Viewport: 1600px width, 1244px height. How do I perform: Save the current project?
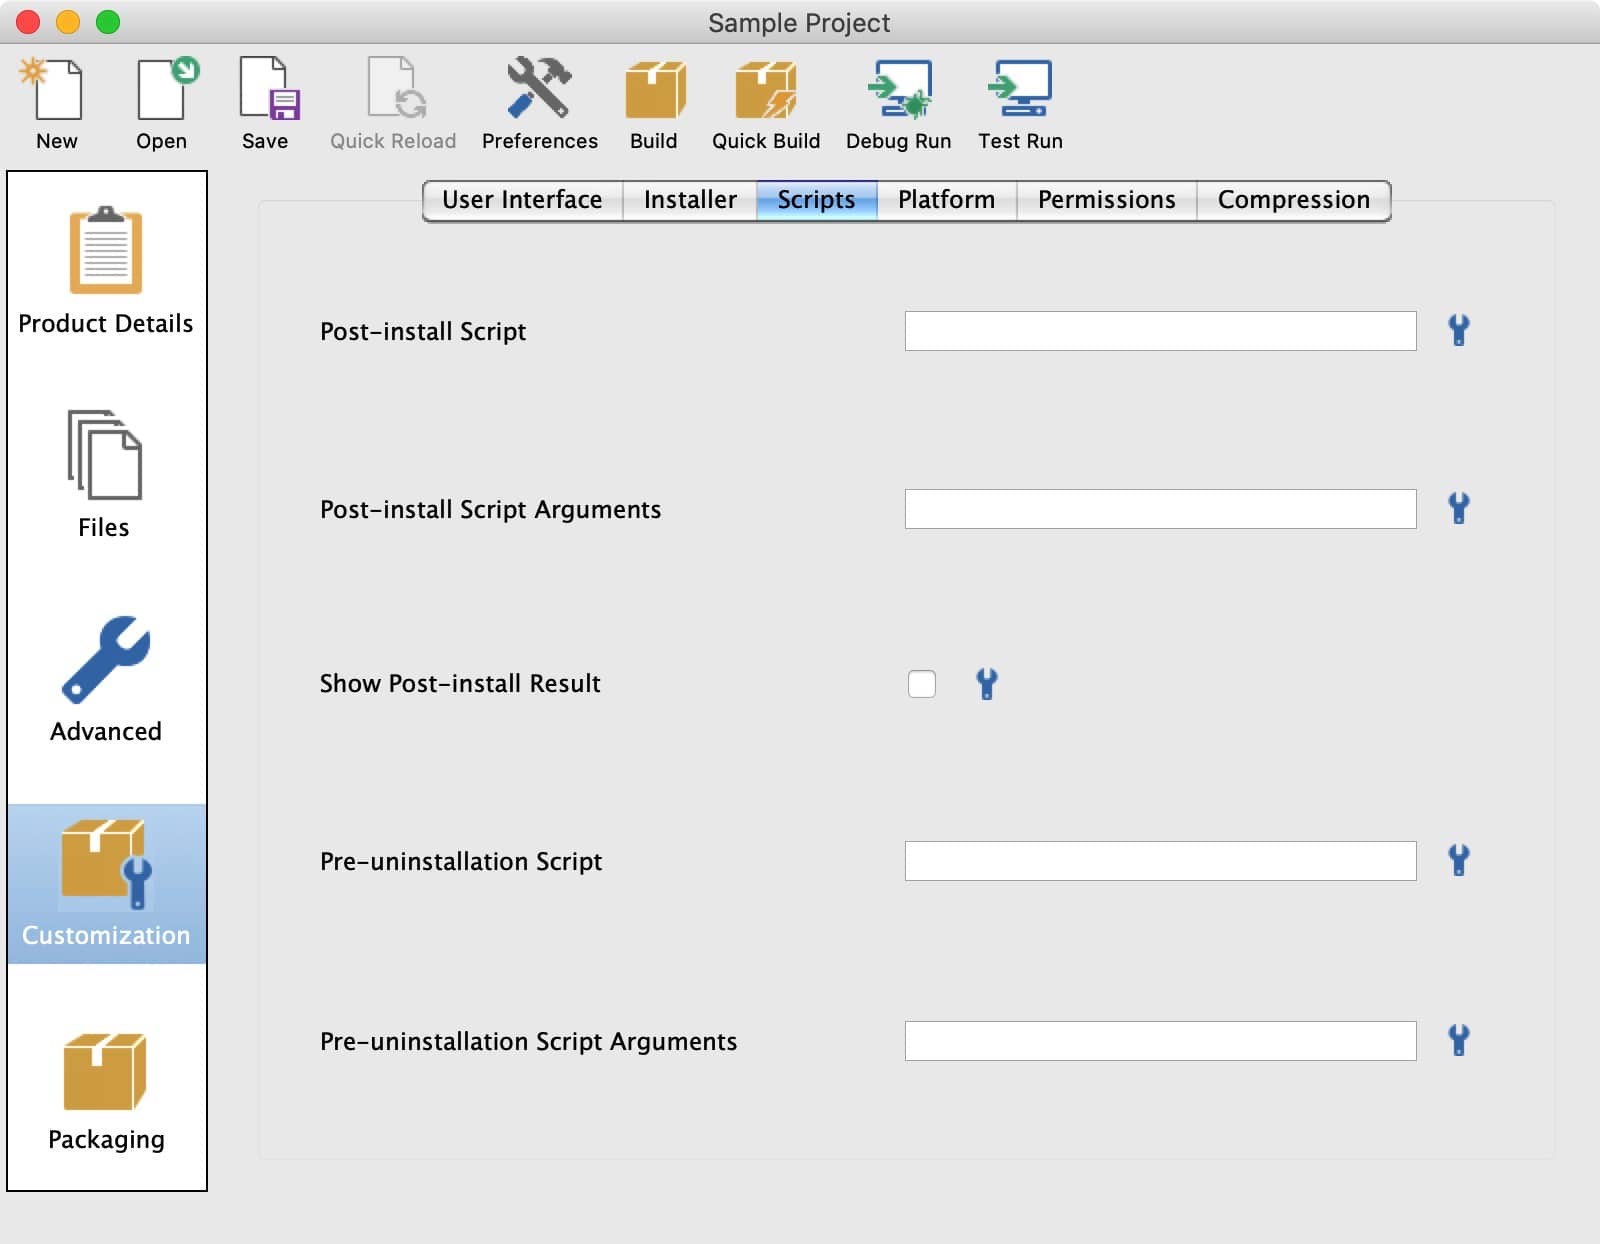[x=266, y=103]
